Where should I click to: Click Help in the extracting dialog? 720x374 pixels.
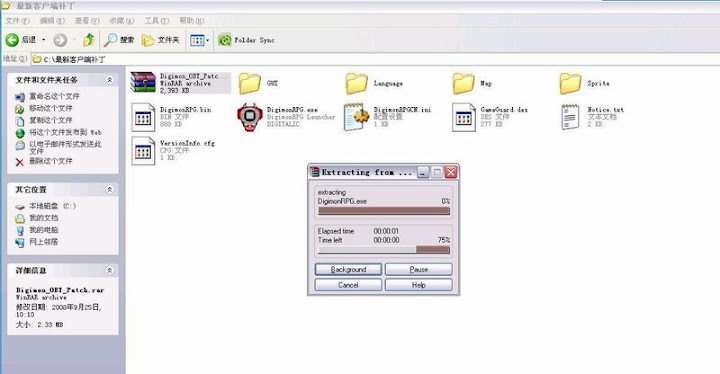pyautogui.click(x=418, y=285)
